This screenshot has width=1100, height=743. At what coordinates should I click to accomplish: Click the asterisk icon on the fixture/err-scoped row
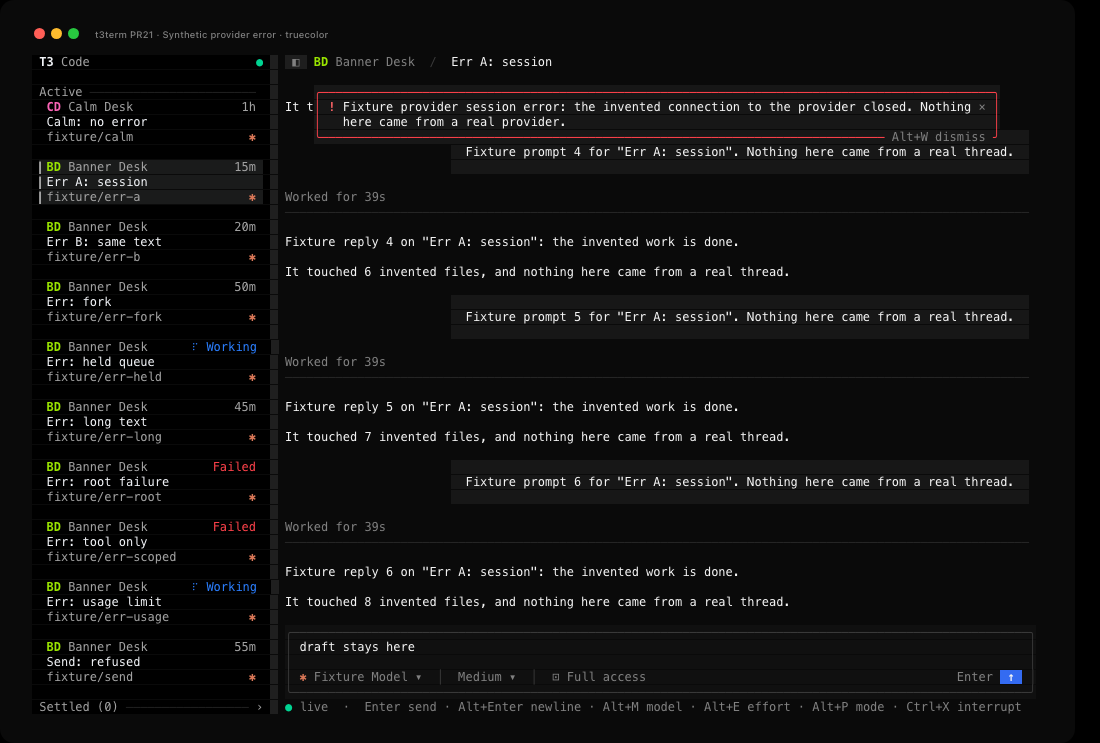point(253,558)
